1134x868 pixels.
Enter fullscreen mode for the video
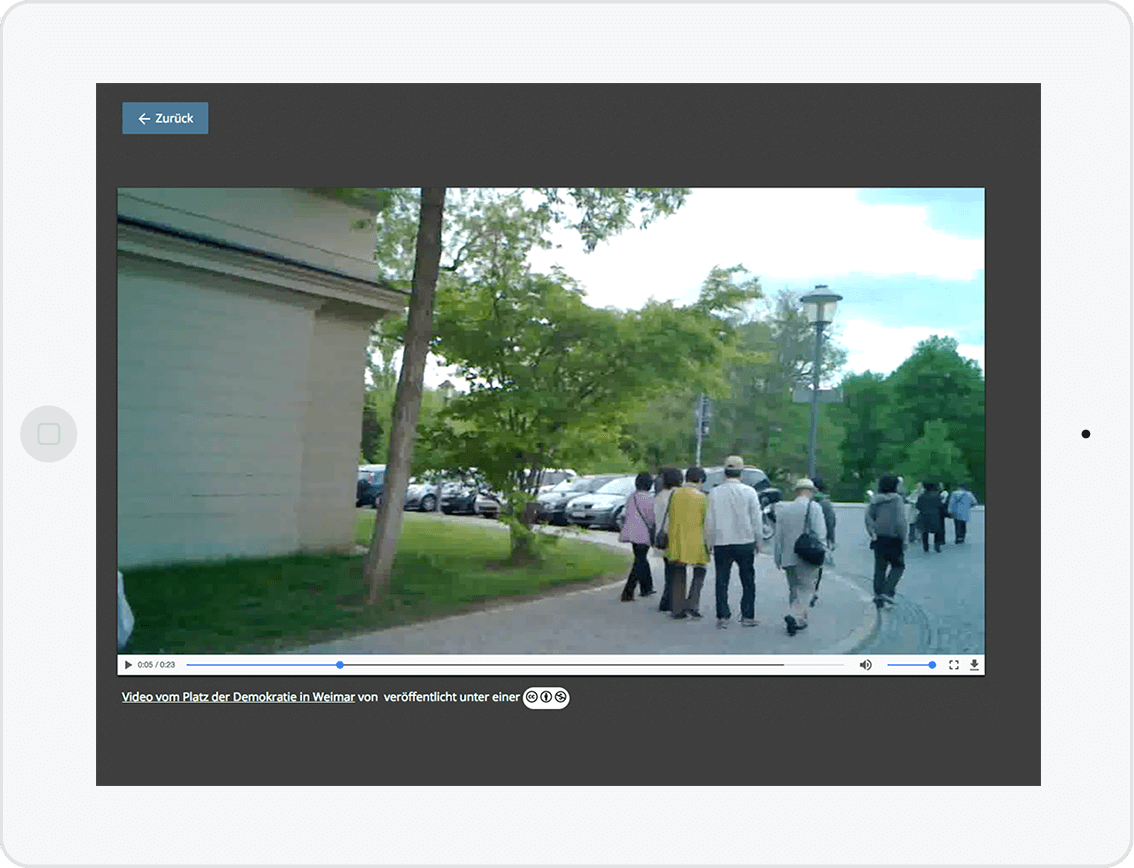(954, 665)
